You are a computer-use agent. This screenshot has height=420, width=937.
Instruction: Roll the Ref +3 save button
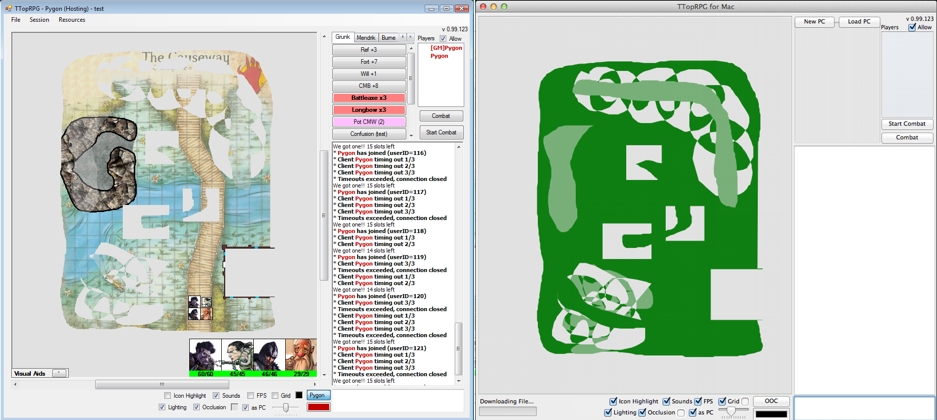click(369, 50)
